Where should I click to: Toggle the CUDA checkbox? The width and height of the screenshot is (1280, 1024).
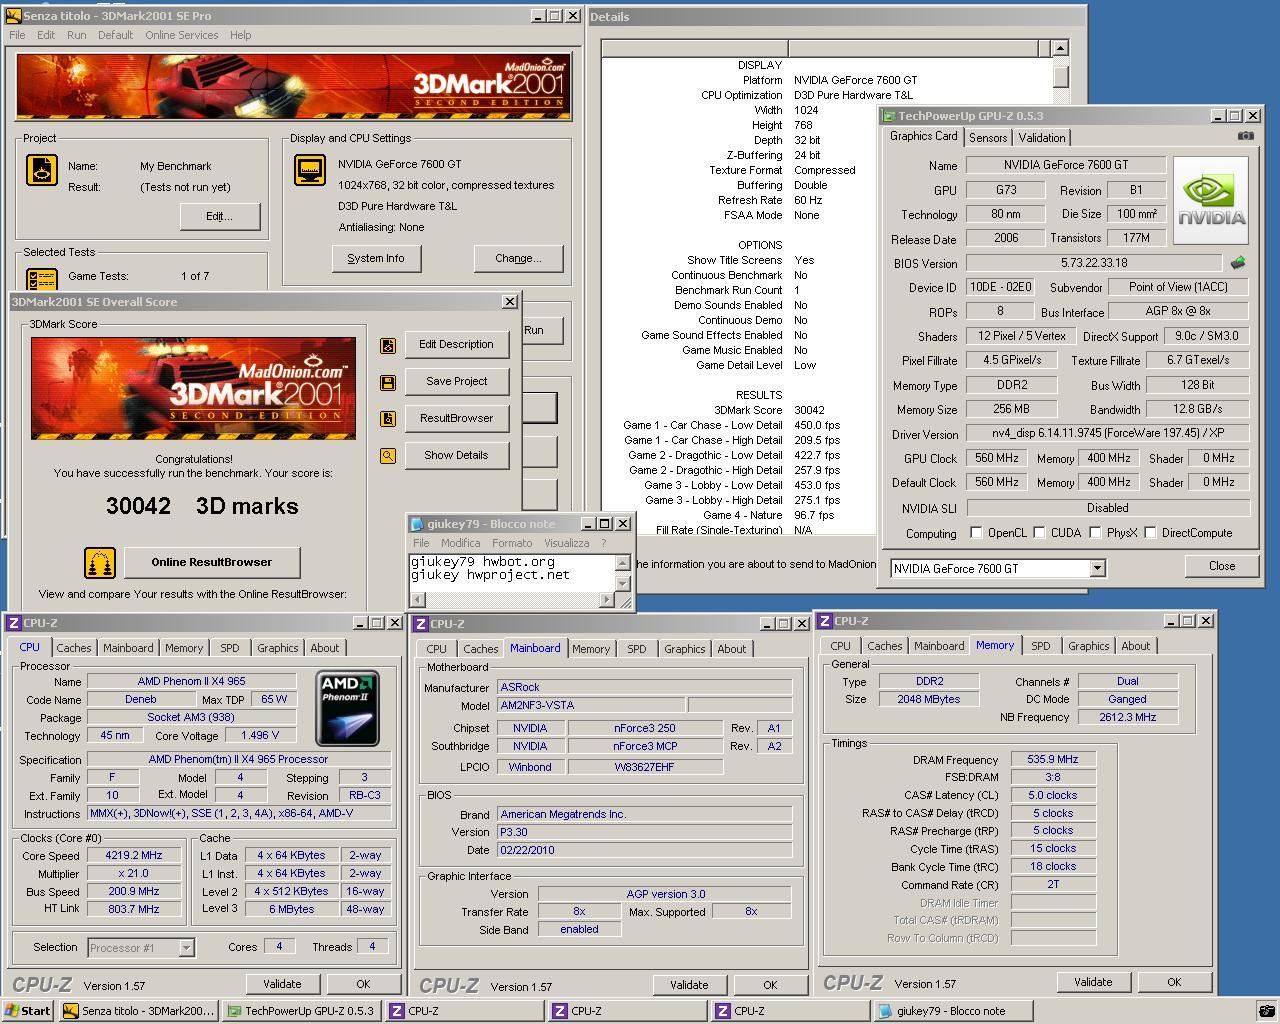(x=1039, y=533)
